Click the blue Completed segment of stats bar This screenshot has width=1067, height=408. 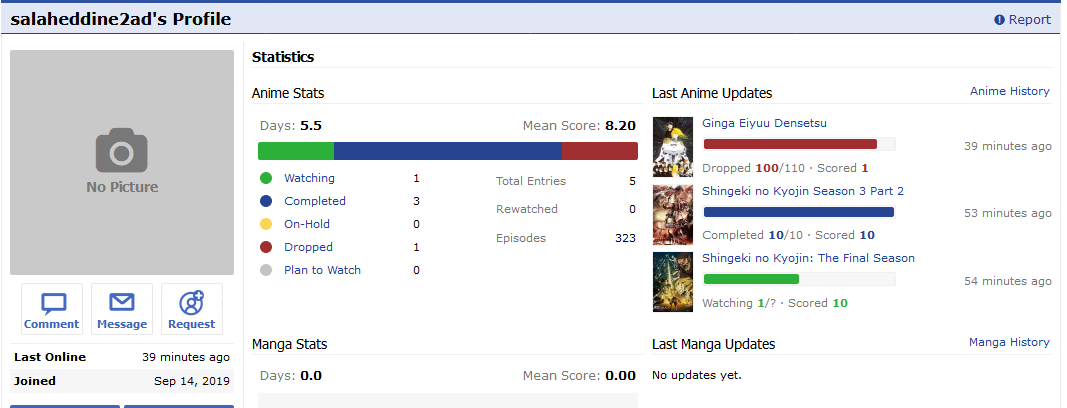coord(447,151)
